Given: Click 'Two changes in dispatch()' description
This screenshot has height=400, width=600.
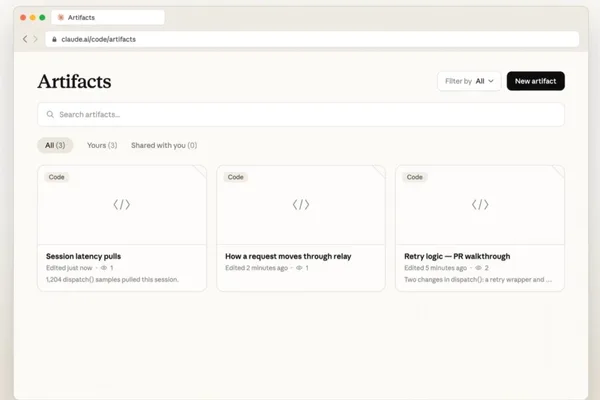Looking at the screenshot, I should pos(478,279).
